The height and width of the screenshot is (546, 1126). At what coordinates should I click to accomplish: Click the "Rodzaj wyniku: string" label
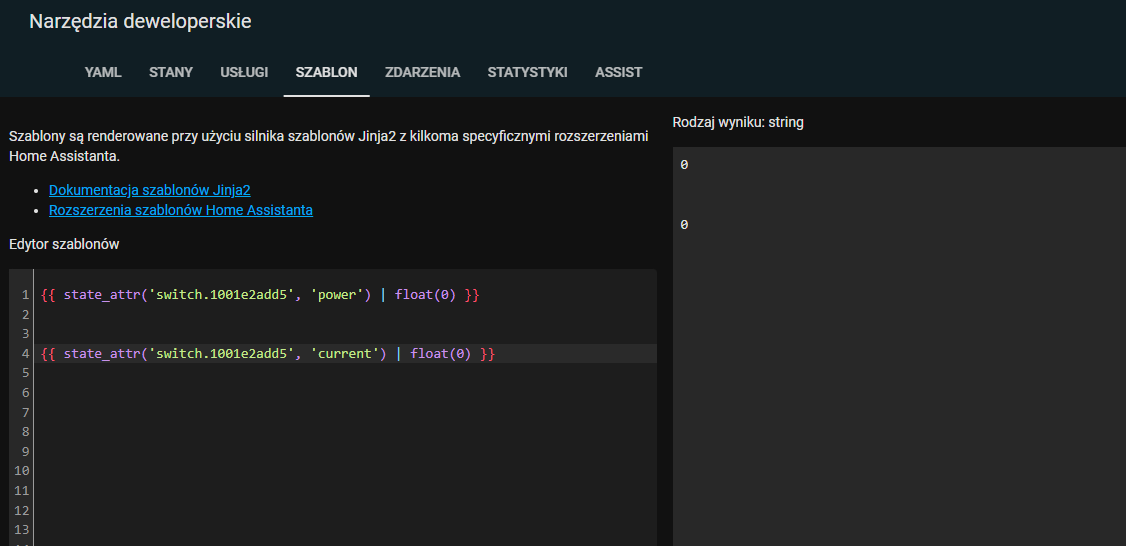[x=737, y=122]
